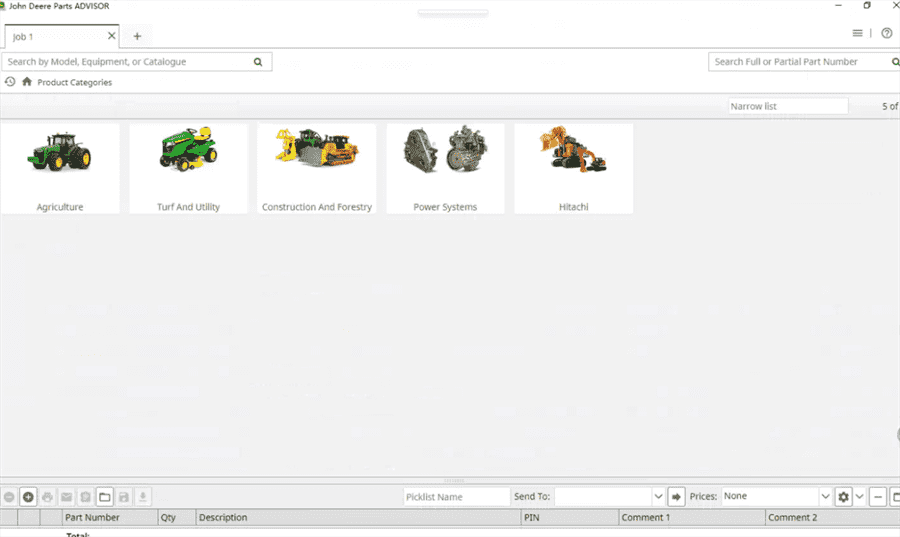Open the hamburger menu icon
The width and height of the screenshot is (900, 537).
858,33
